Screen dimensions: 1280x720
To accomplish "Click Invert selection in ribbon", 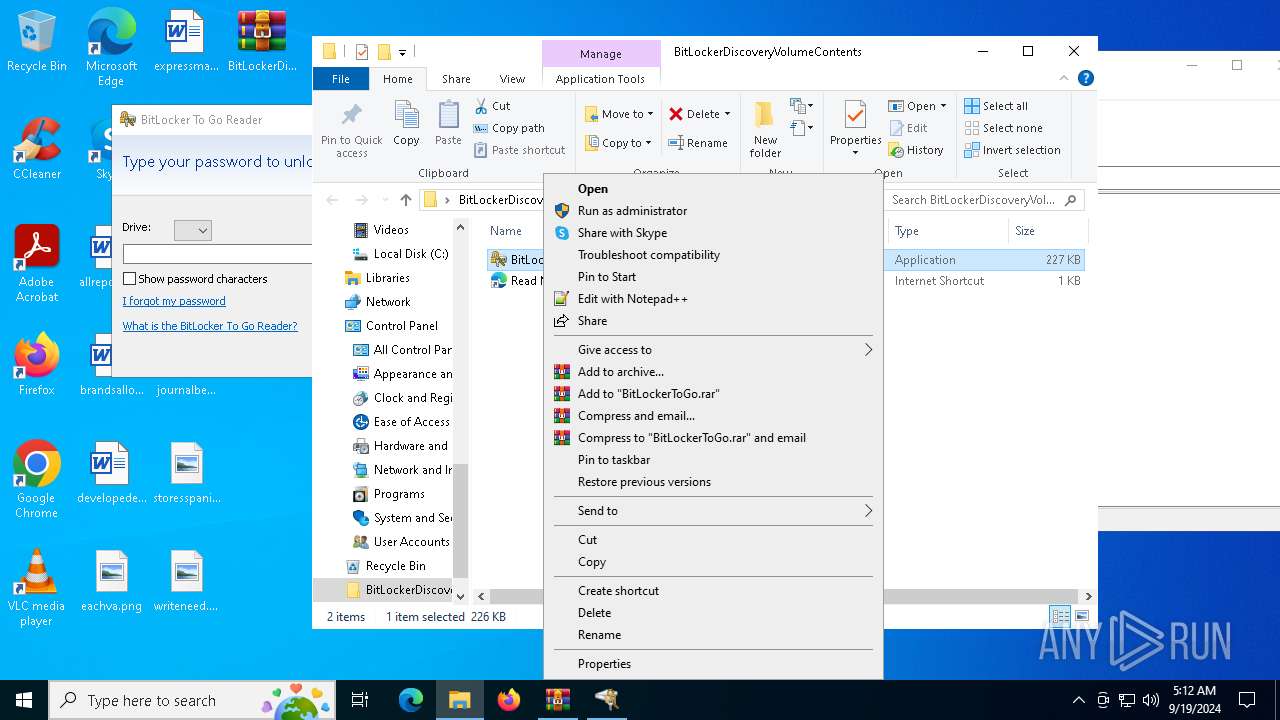I will pyautogui.click(x=1012, y=150).
